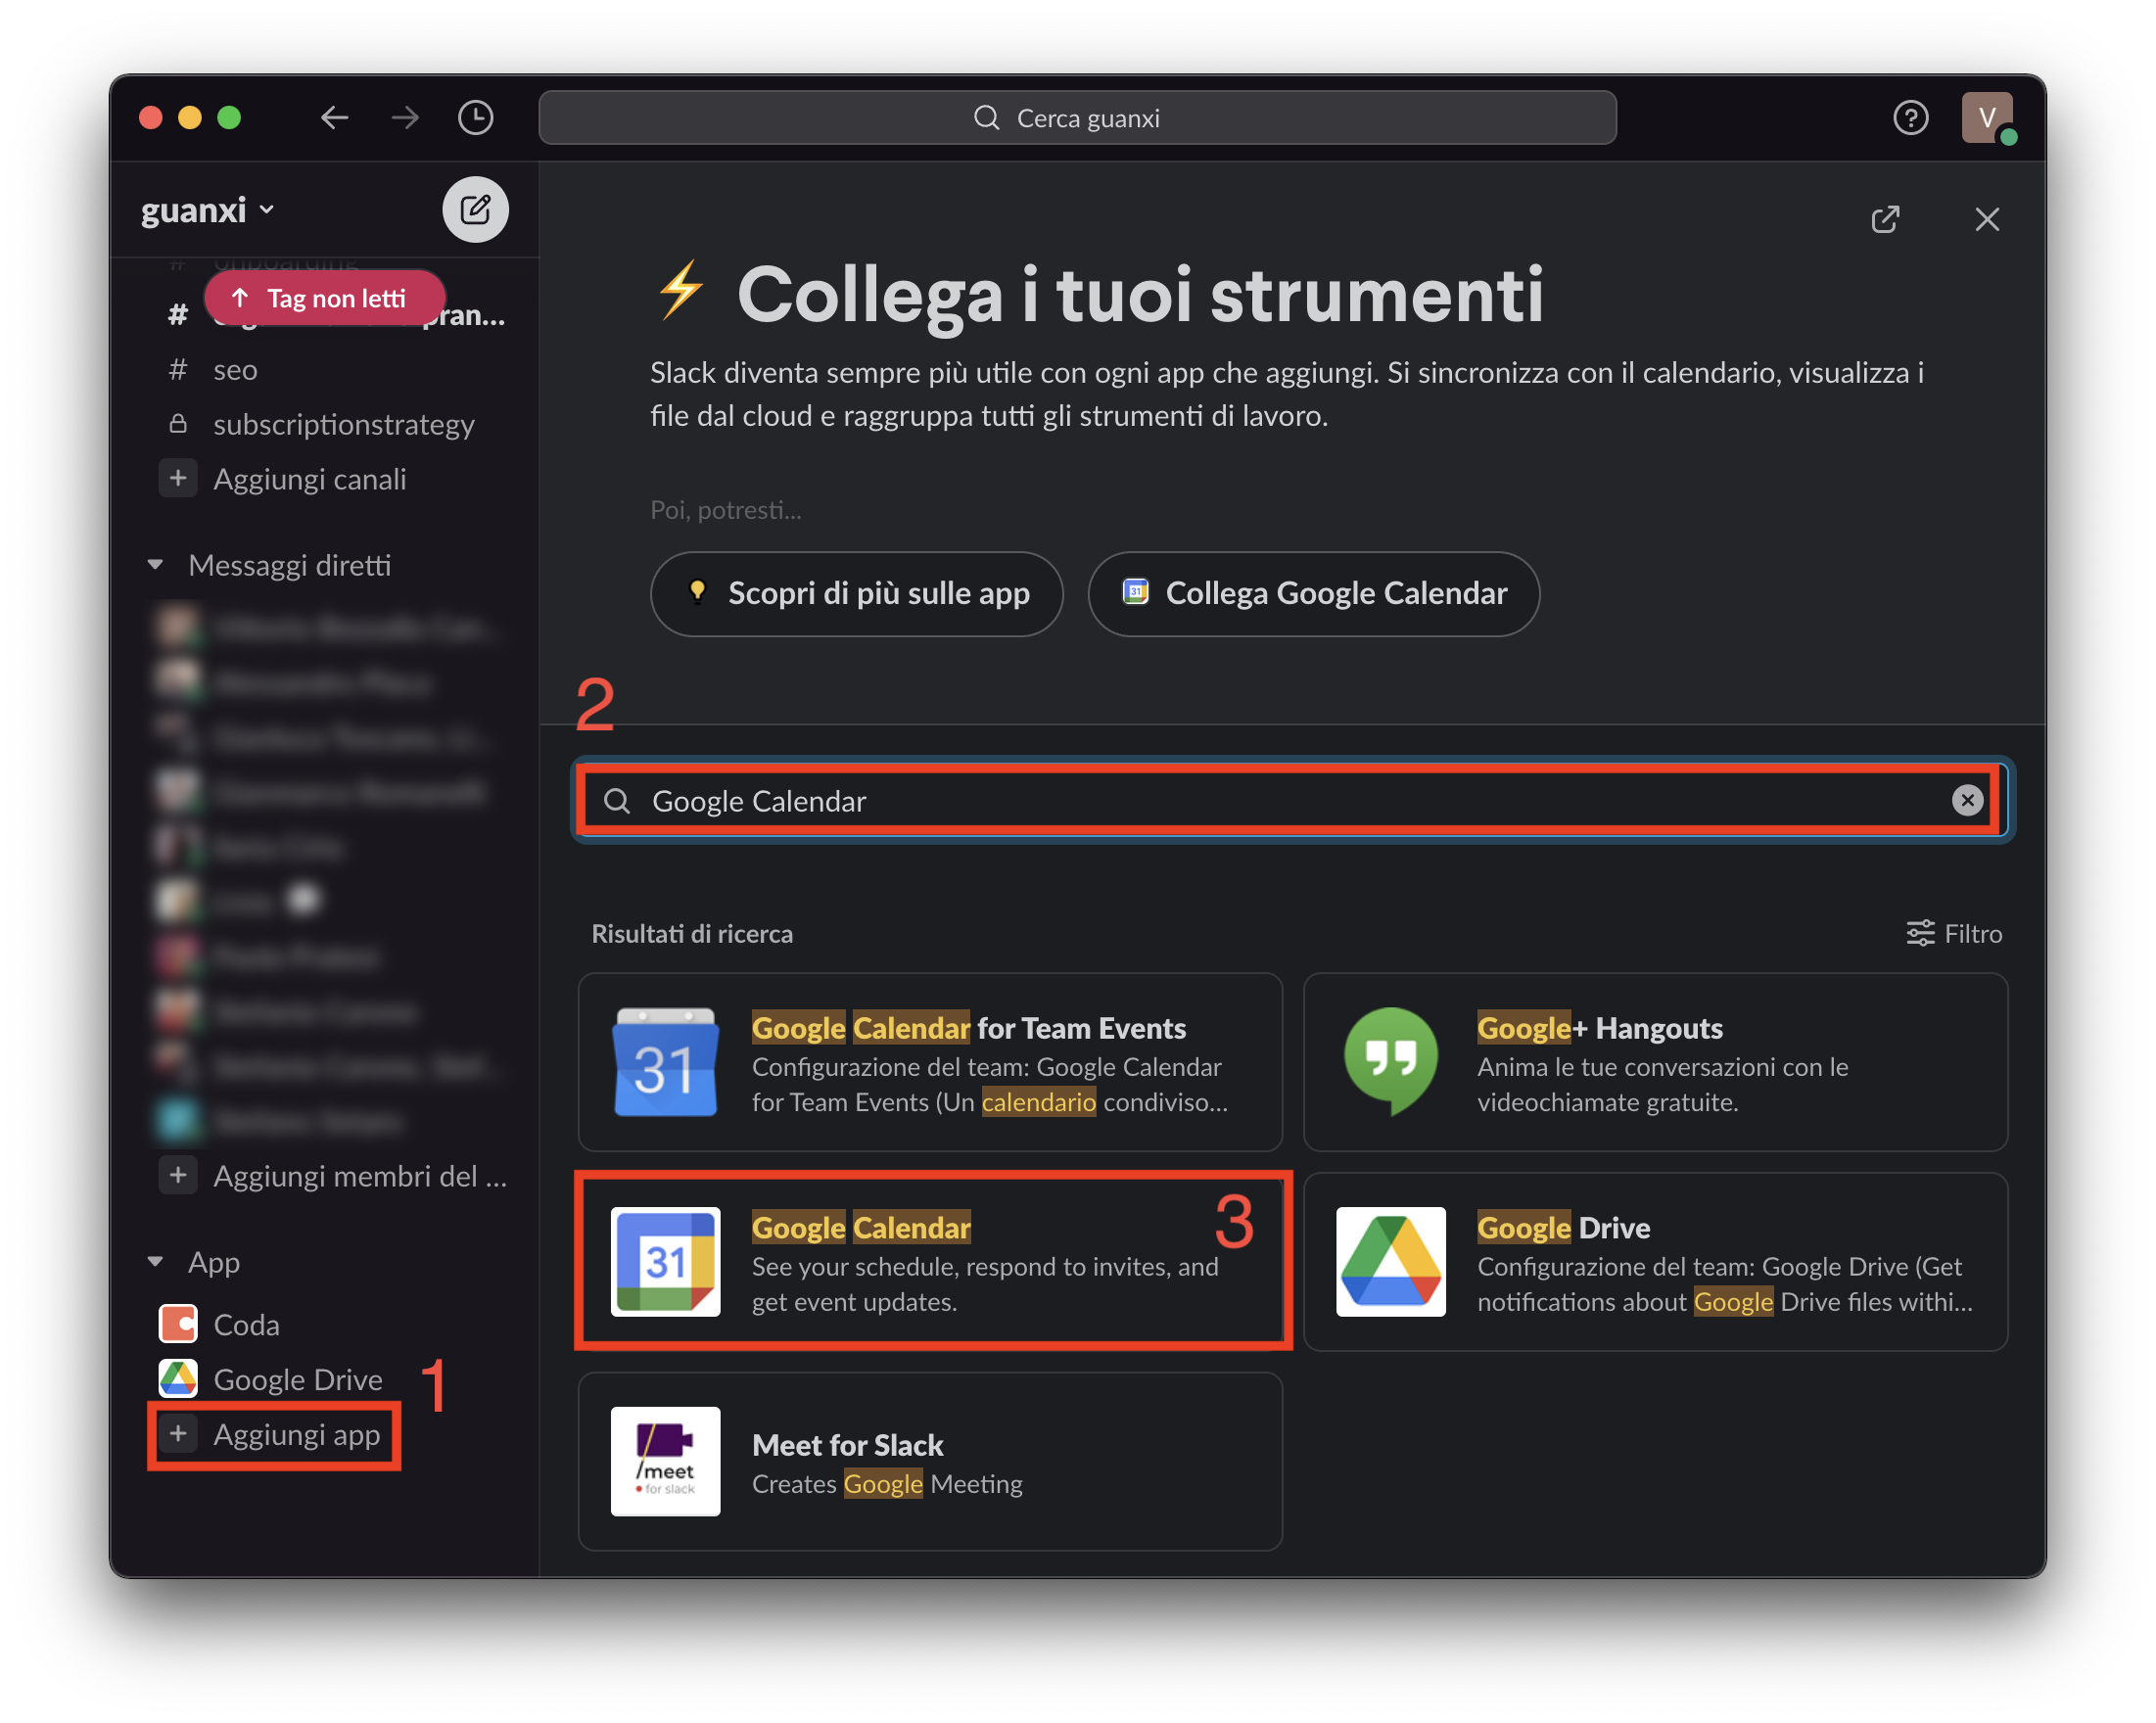
Task: Open the seo channel
Action: pos(235,370)
